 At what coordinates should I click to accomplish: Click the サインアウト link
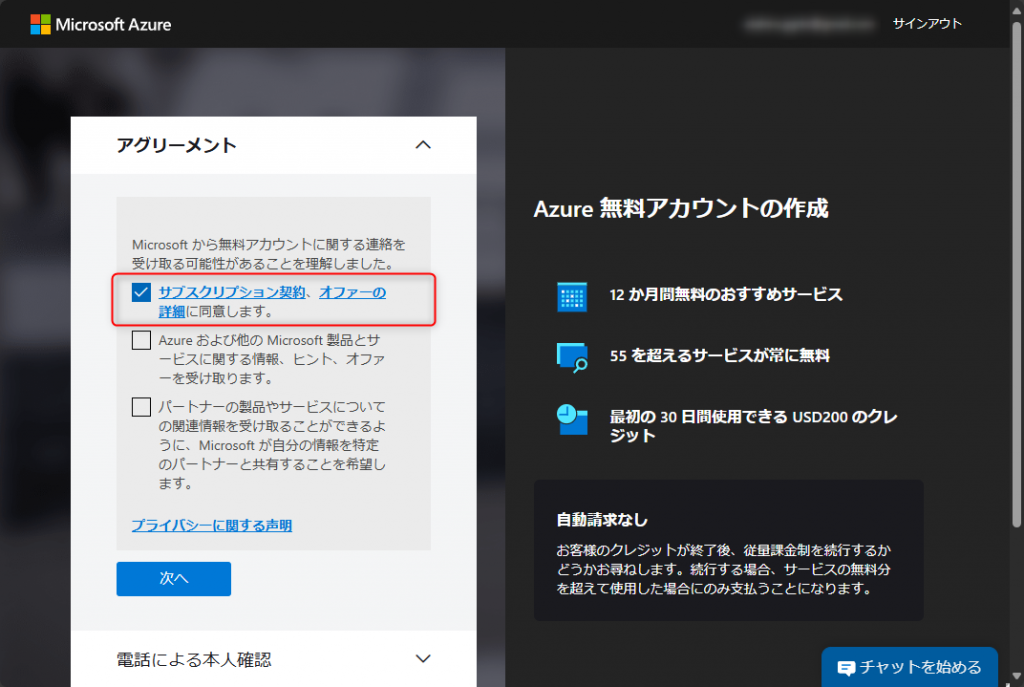927,24
